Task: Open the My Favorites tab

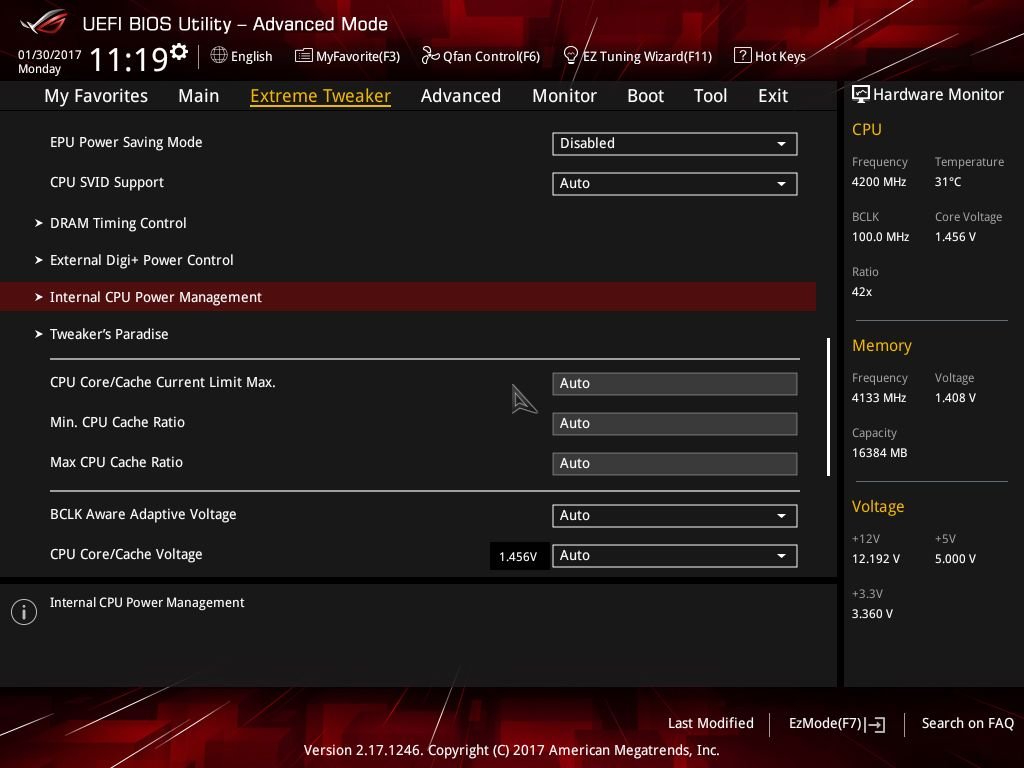Action: click(96, 96)
